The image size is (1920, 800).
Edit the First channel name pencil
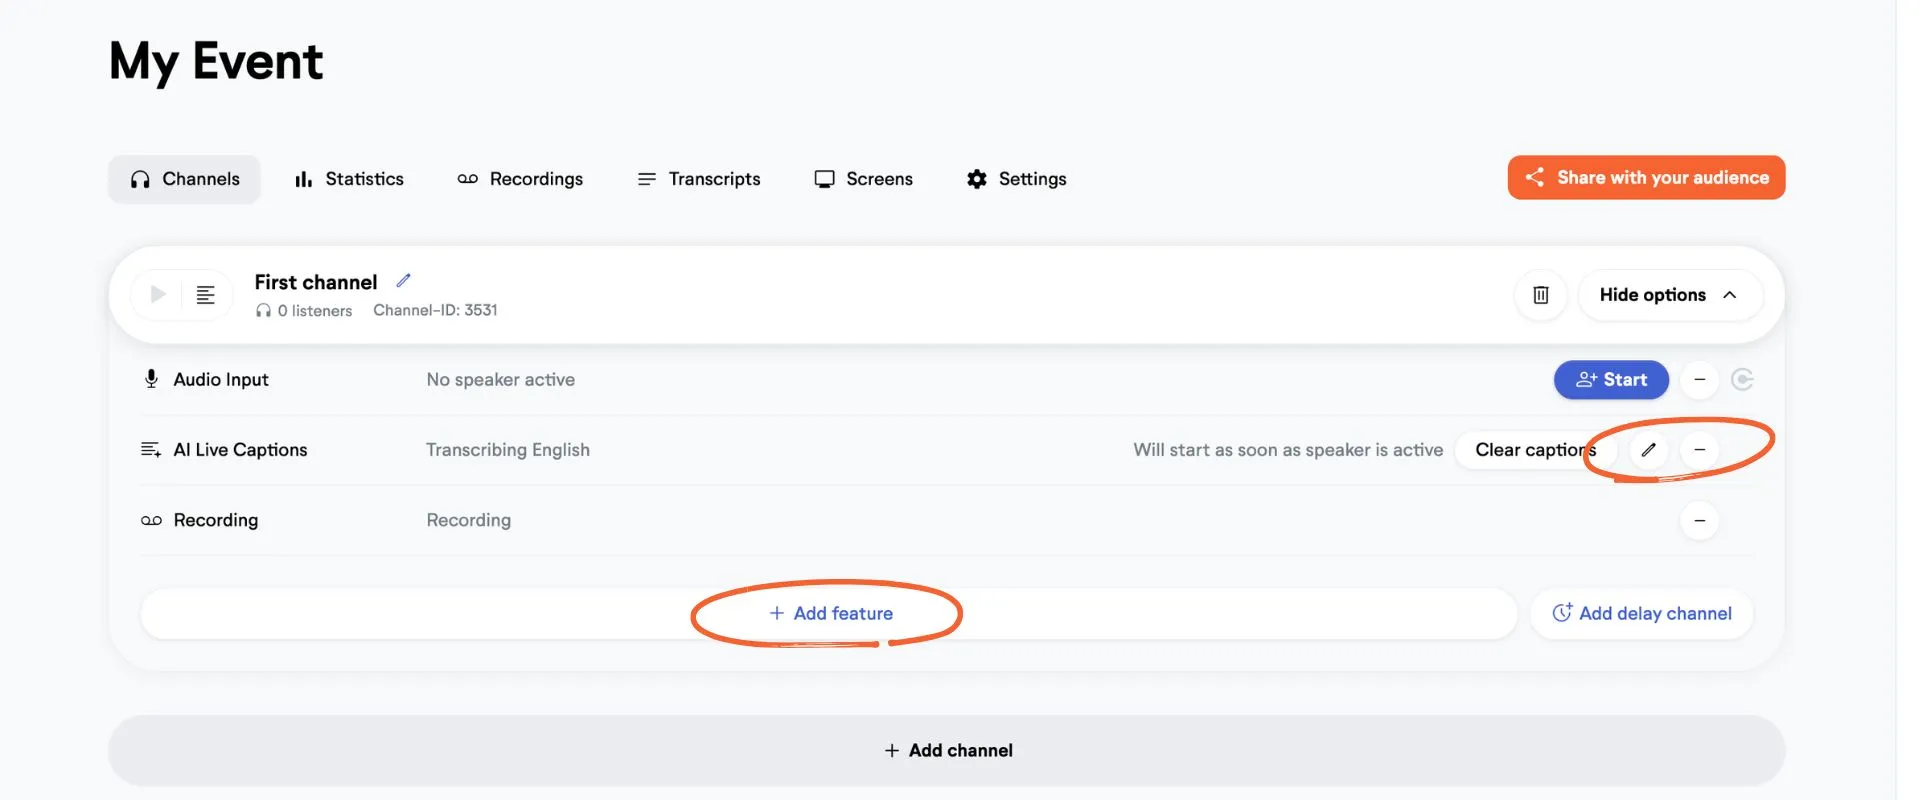tap(403, 280)
